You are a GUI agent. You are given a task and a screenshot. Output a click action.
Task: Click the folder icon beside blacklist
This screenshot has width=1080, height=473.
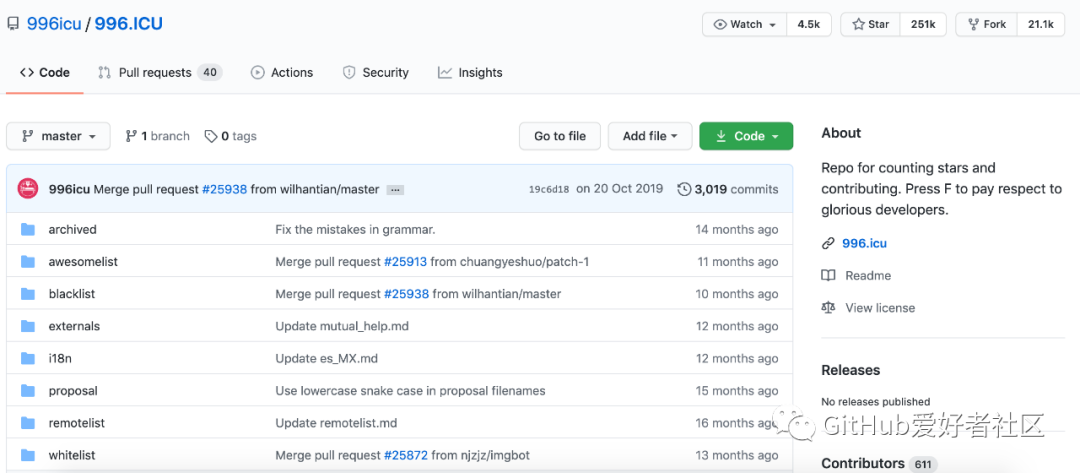click(x=28, y=294)
